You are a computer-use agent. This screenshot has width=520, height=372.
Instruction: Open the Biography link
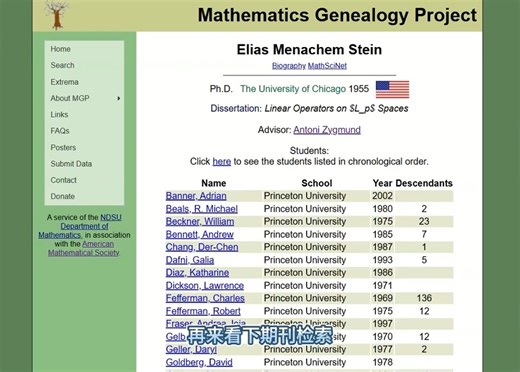click(289, 66)
